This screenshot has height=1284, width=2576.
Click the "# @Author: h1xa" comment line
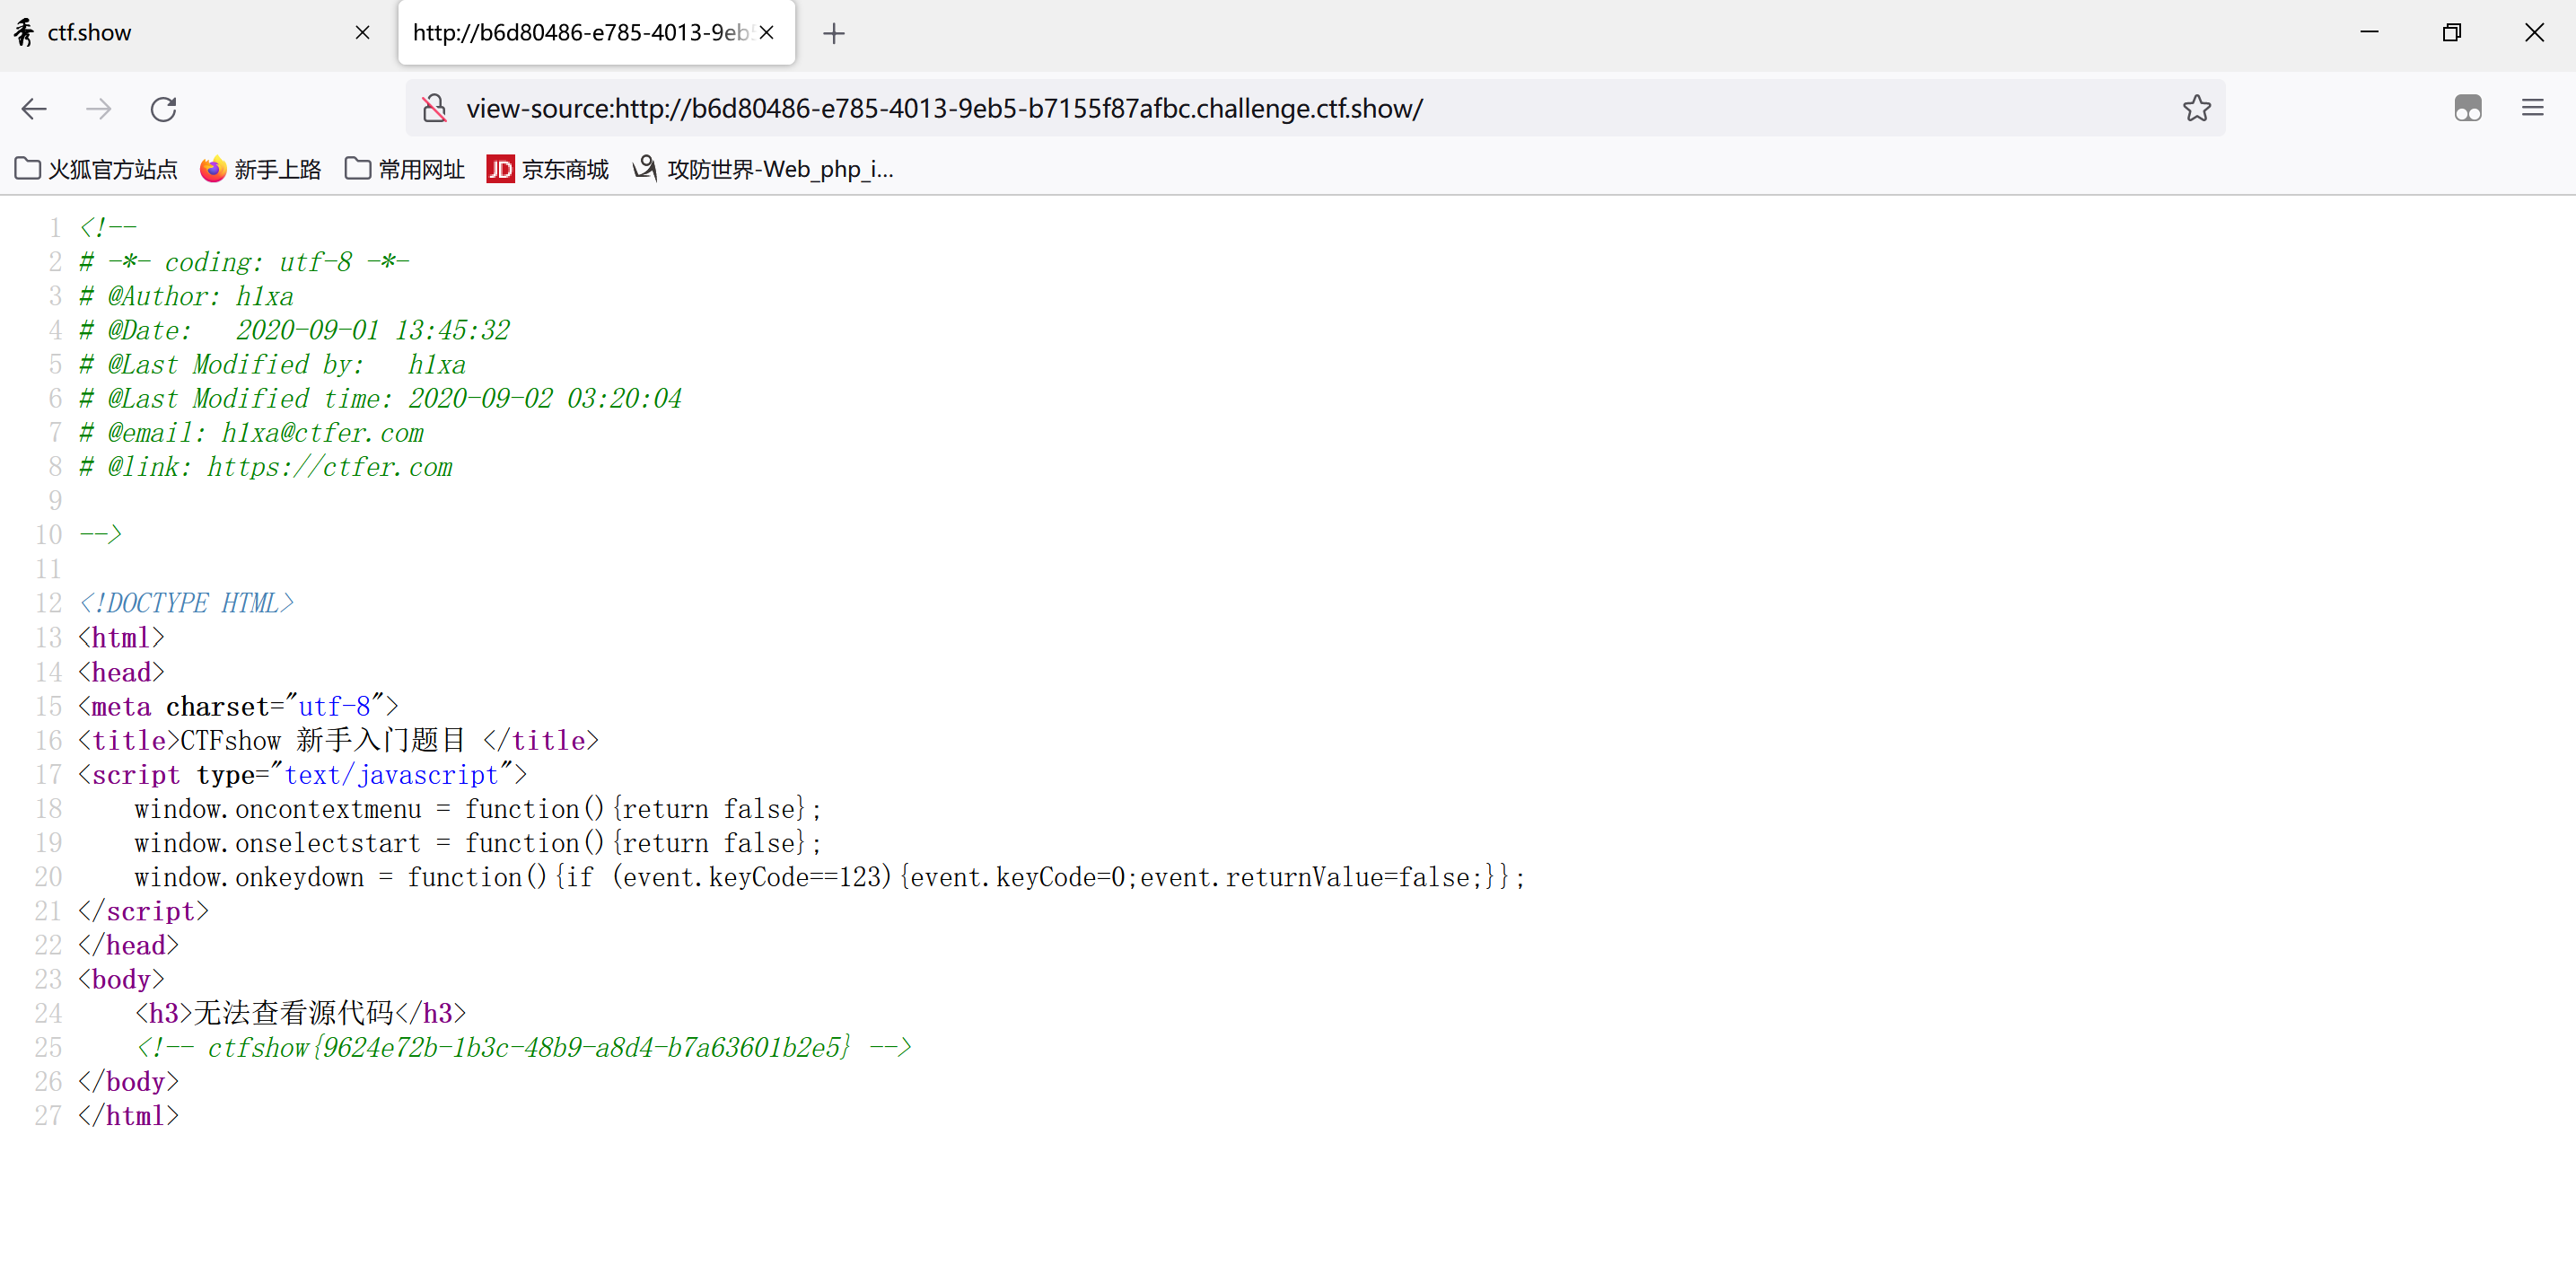coord(186,296)
